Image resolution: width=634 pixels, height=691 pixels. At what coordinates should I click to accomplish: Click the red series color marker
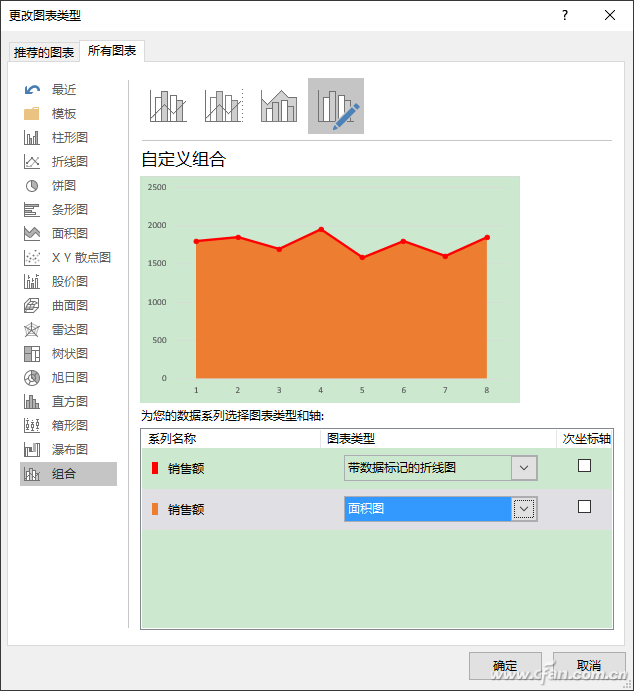click(x=155, y=468)
